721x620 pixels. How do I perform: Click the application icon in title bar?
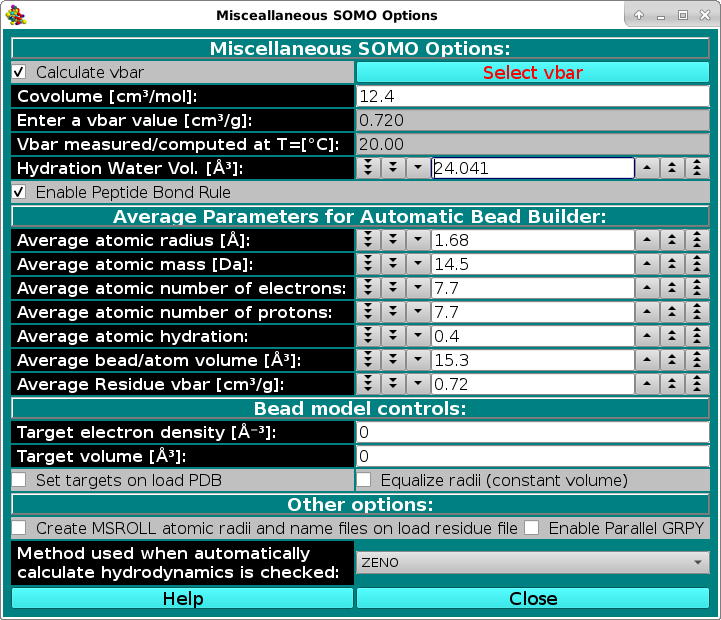click(x=17, y=15)
